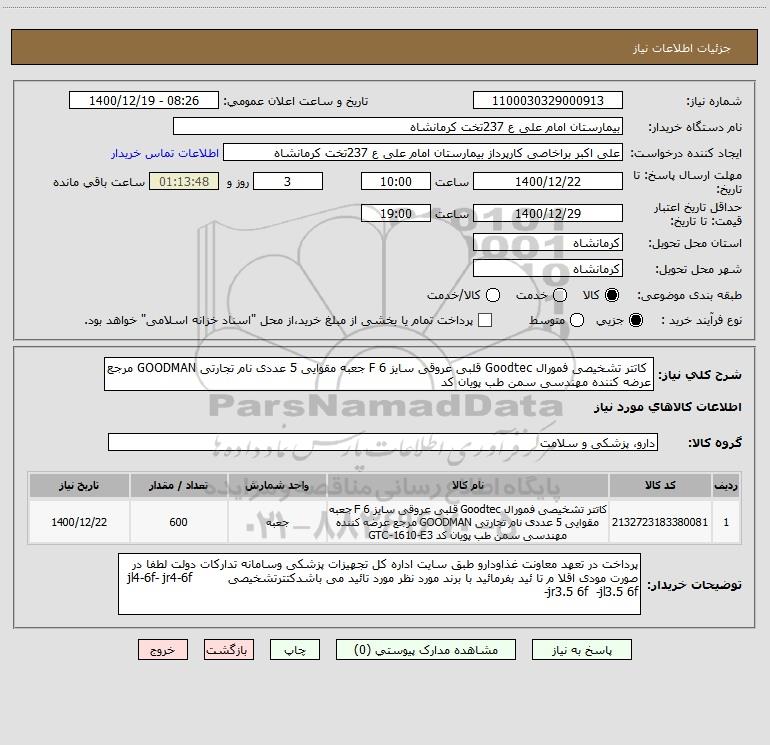
Task: Open the اطلاعات تماس خریدار link
Action: [165, 153]
